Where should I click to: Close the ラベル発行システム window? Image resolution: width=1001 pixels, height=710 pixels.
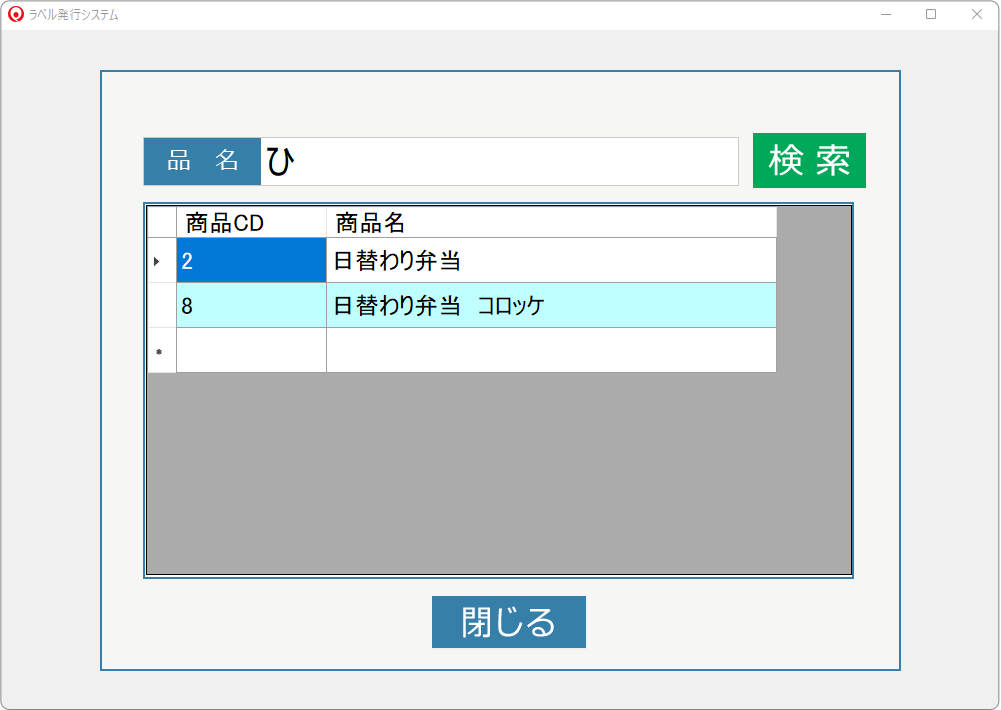977,14
